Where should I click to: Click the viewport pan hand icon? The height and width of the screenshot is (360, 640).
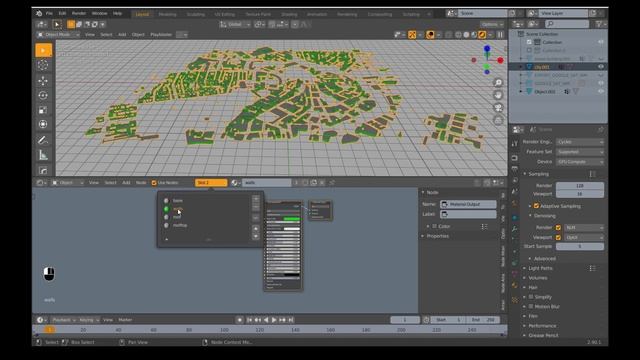(x=498, y=95)
